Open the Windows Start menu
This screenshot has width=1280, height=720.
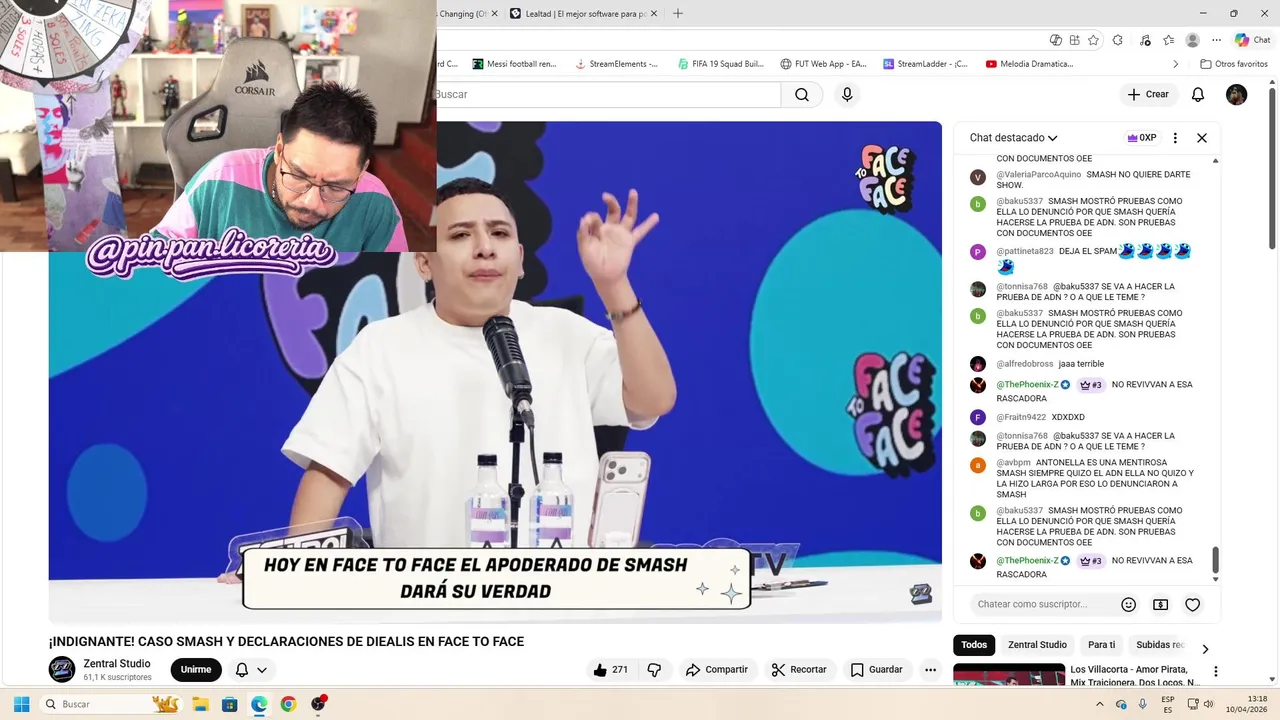(21, 704)
